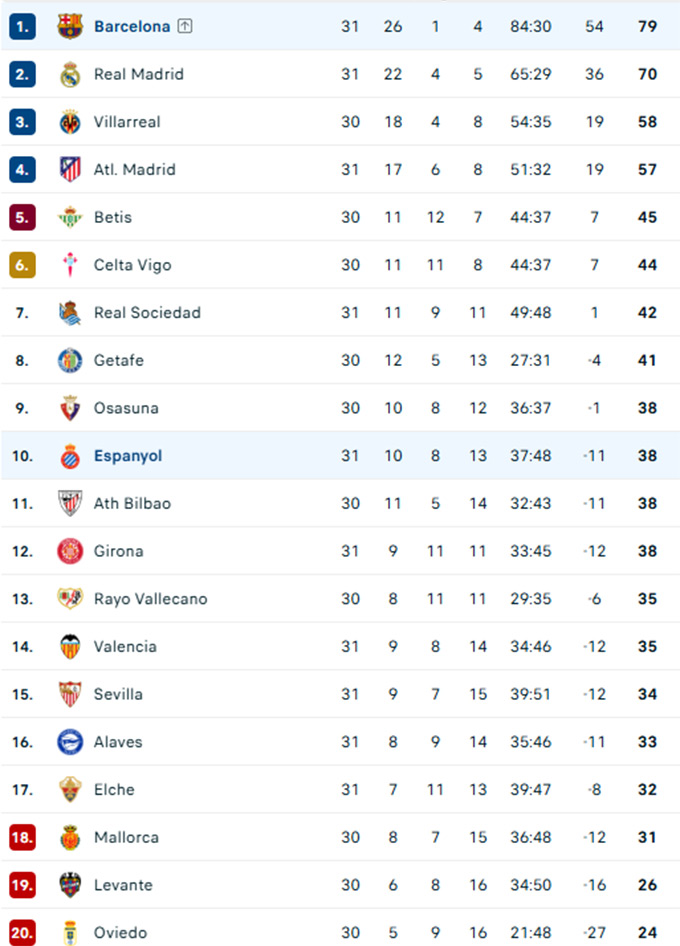Image resolution: width=680 pixels, height=946 pixels.
Task: Click the Getafe club crest icon
Action: 70,360
